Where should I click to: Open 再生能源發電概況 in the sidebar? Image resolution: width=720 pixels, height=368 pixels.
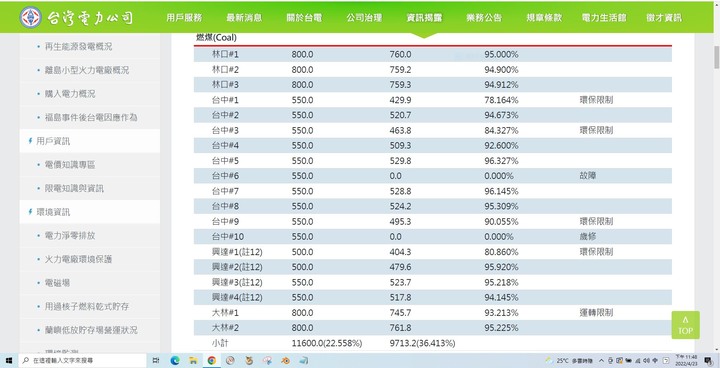click(79, 46)
